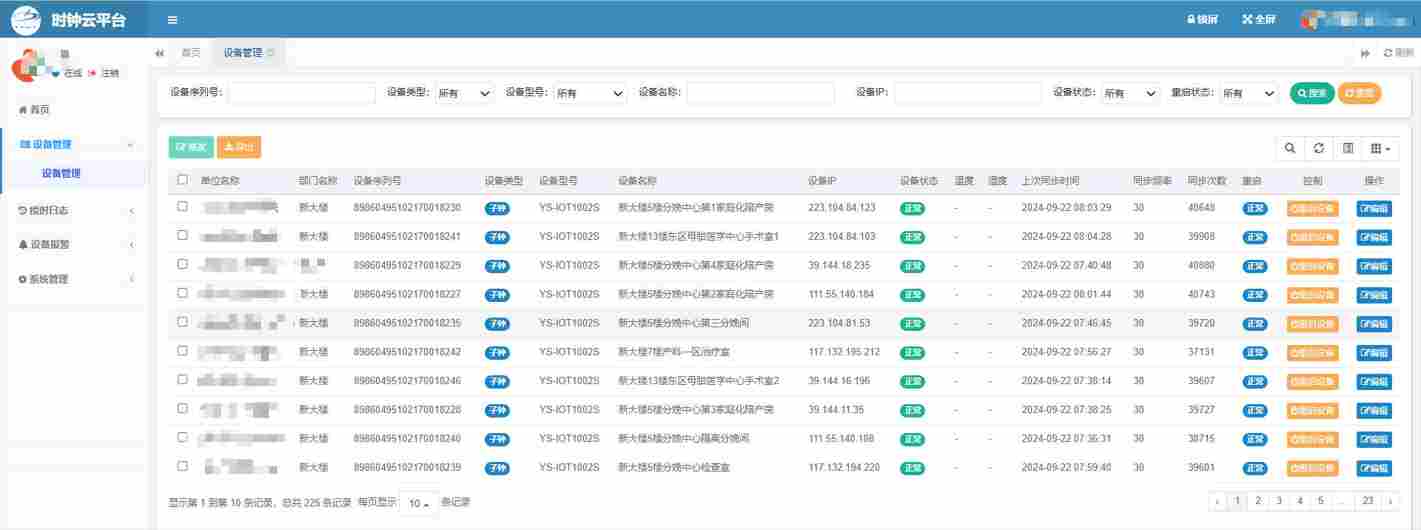Viewport: 1421px width, 530px height.
Task: Select the row checkbox for device 18239
Action: pyautogui.click(x=182, y=467)
